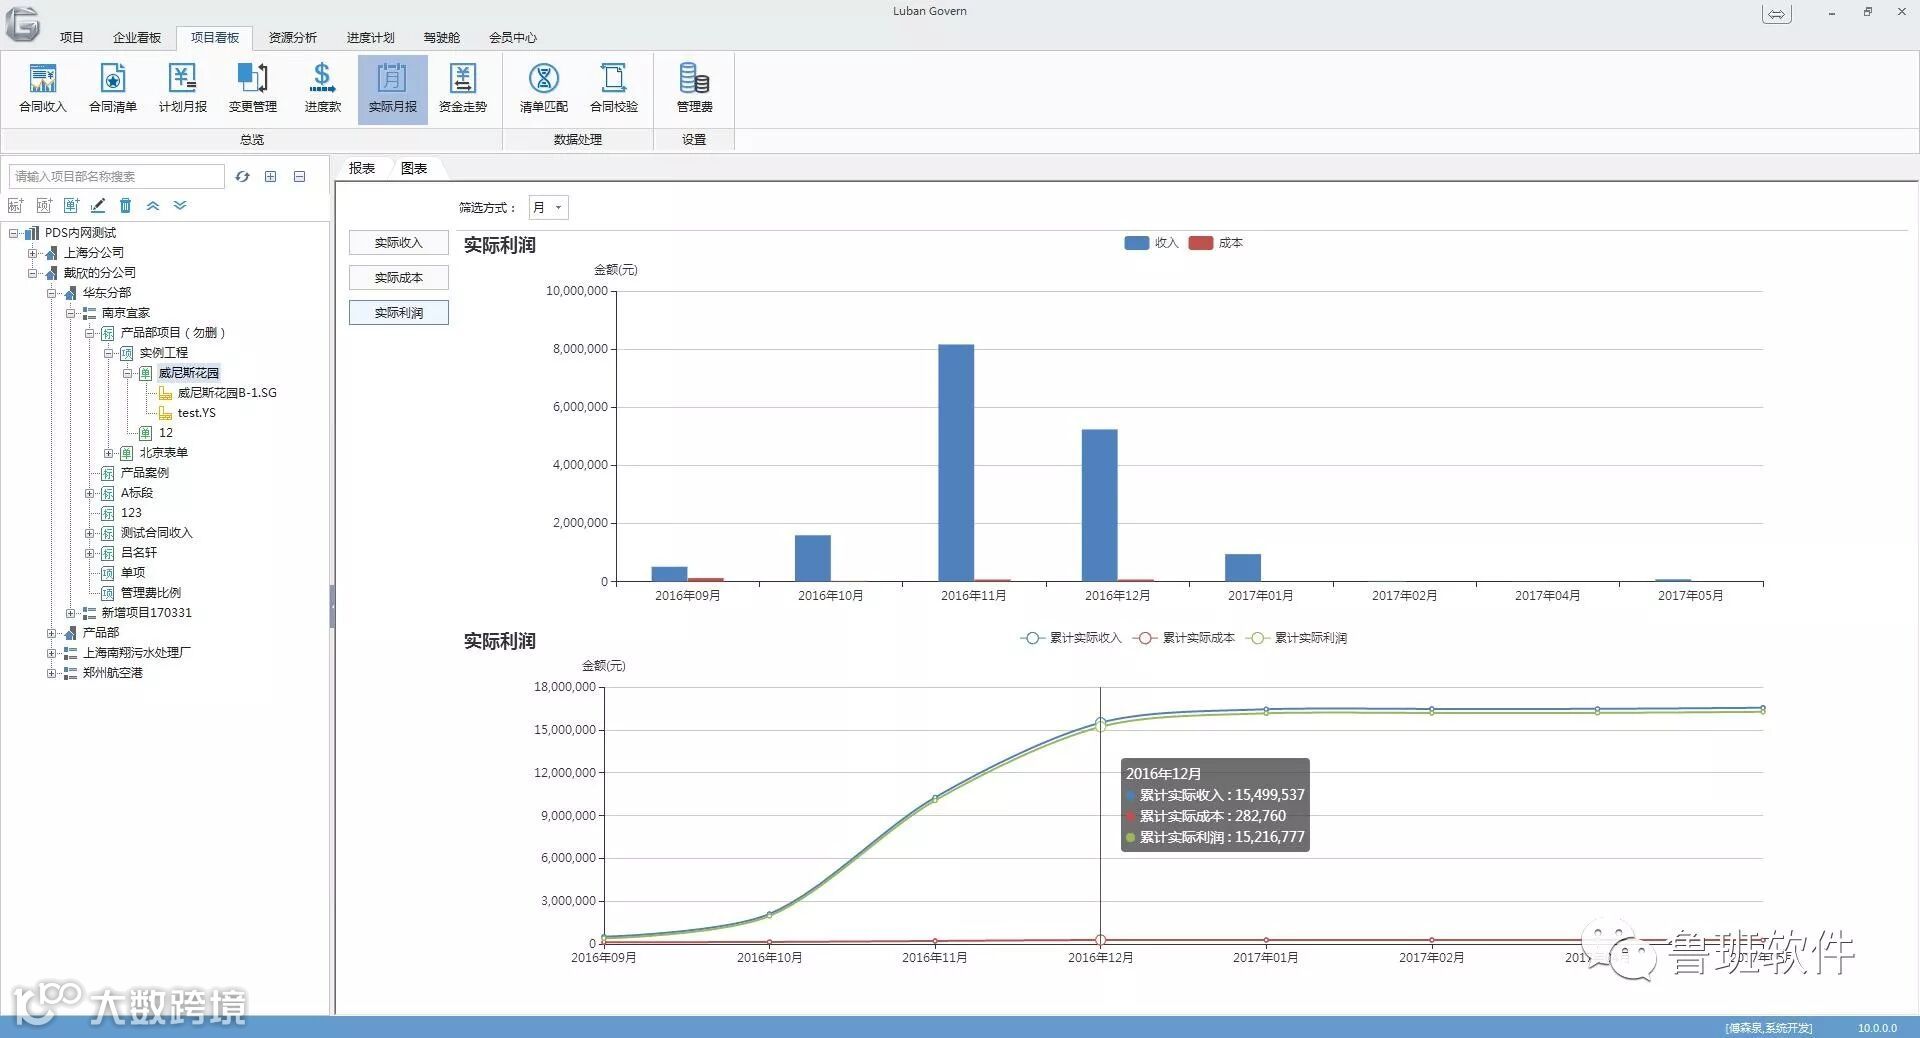1920x1038 pixels.
Task: Click the 资金走势 icon
Action: (x=463, y=88)
